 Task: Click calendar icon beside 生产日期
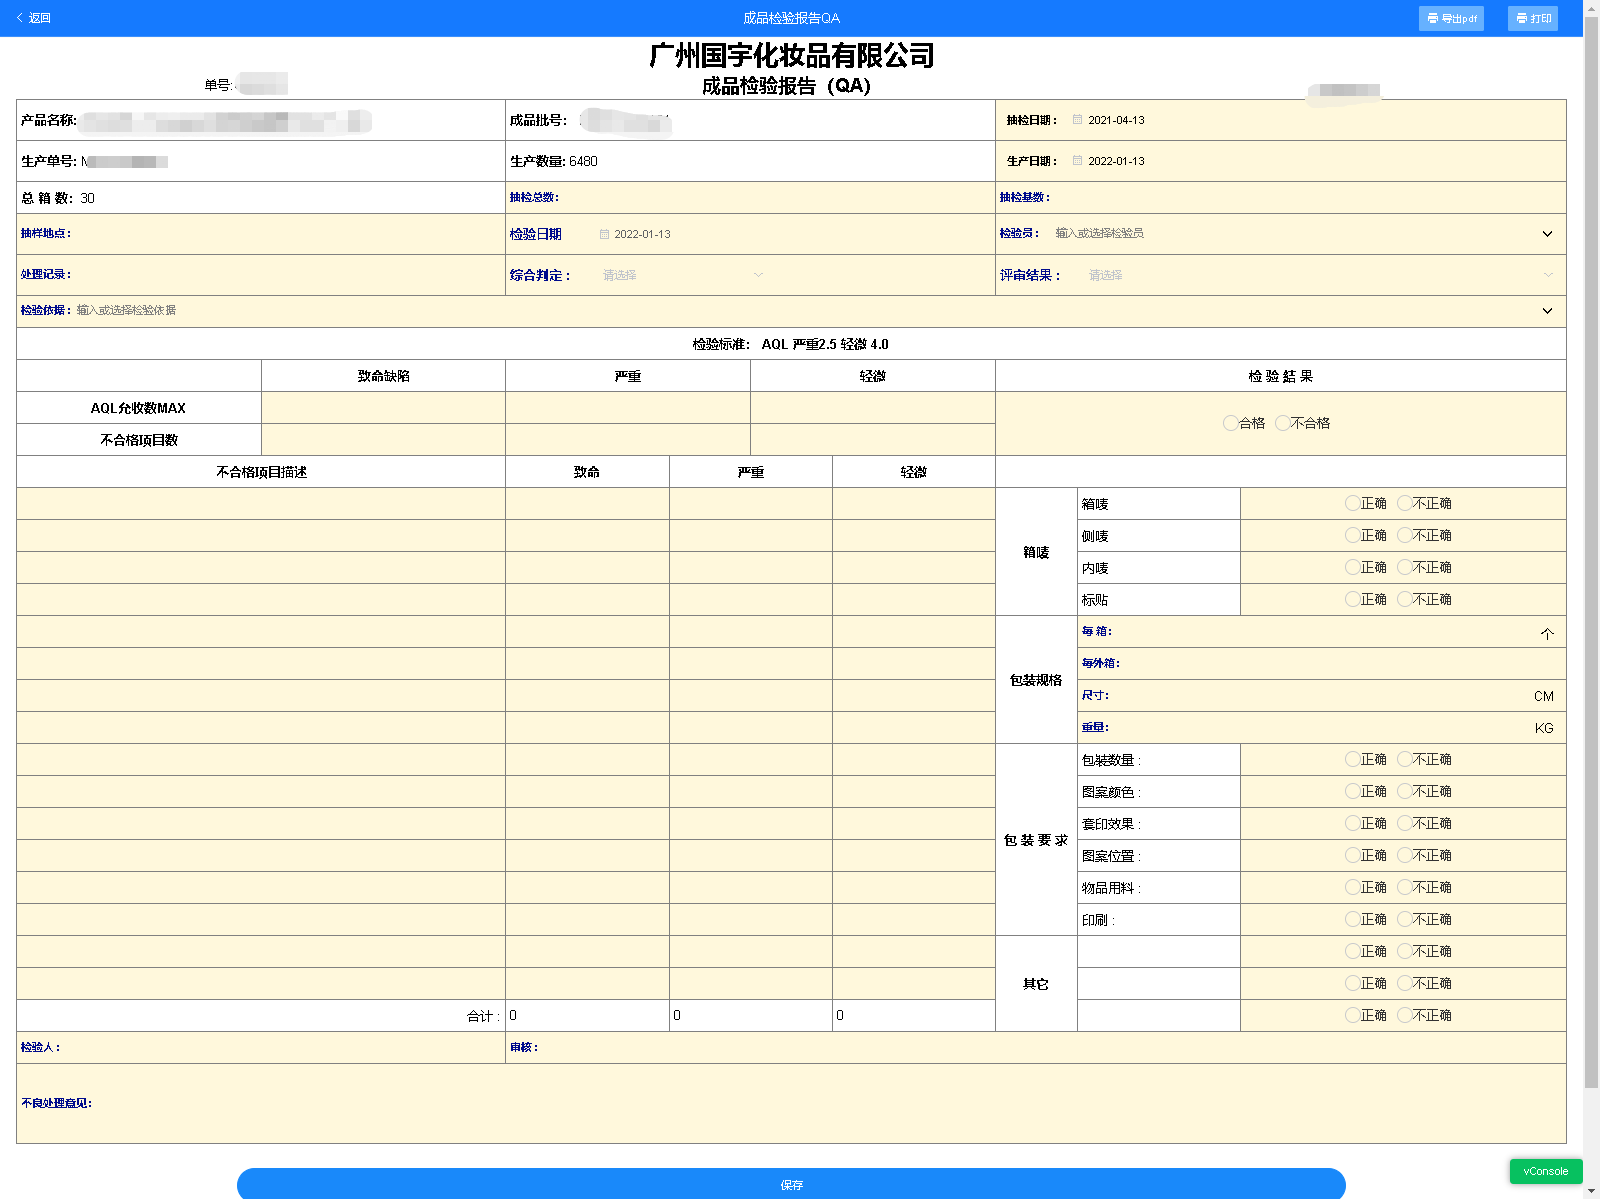click(1077, 161)
